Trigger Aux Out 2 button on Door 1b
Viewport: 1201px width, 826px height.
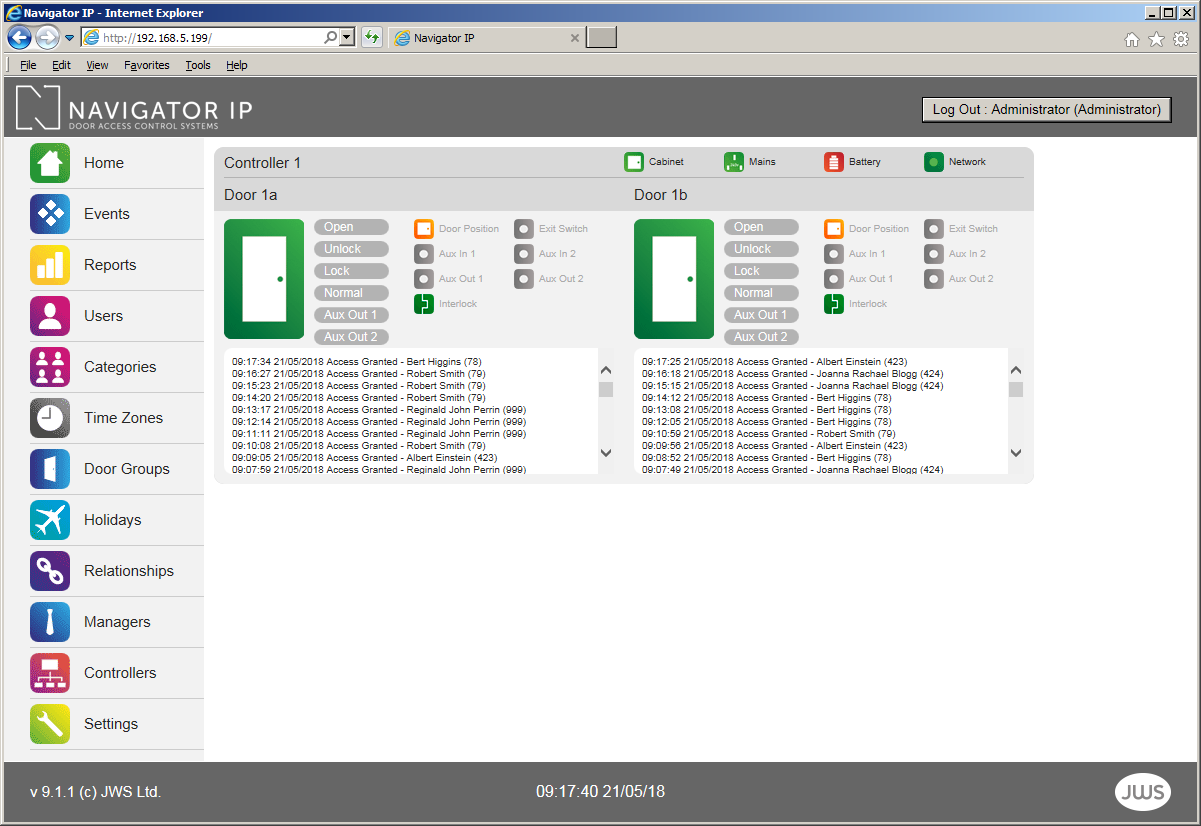[x=761, y=337]
